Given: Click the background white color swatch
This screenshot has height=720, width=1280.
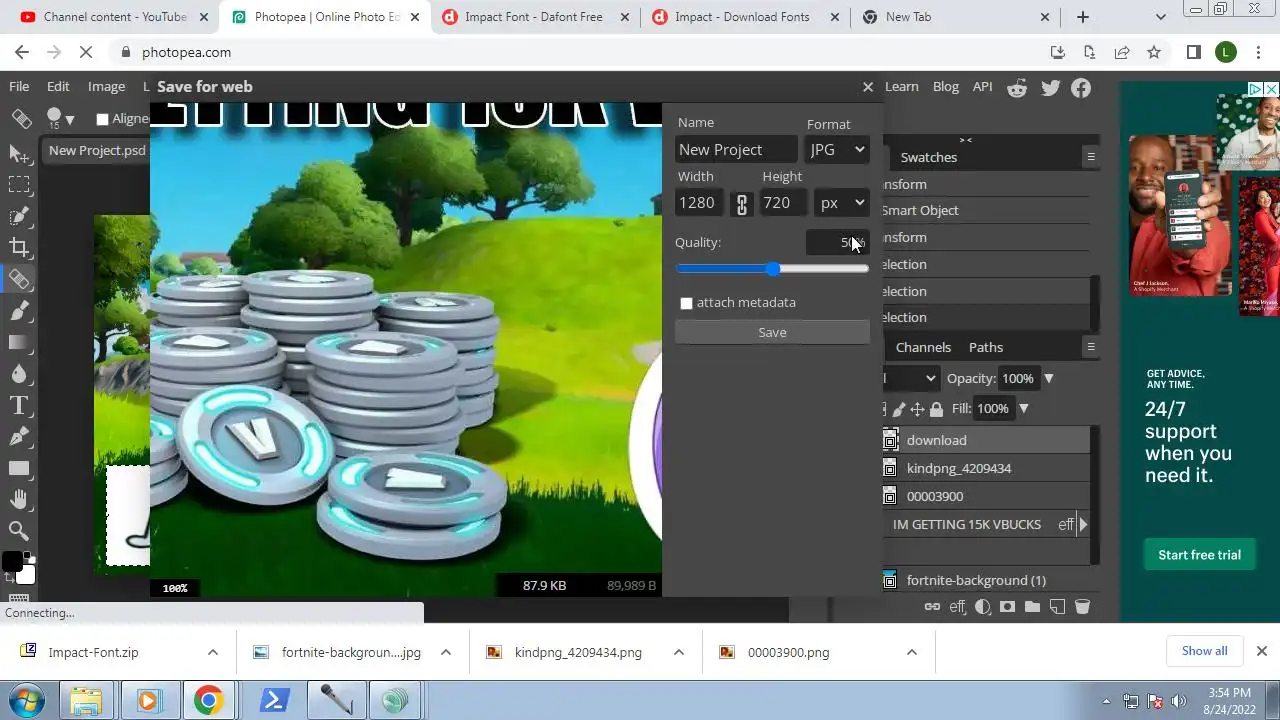Looking at the screenshot, I should tap(26, 574).
